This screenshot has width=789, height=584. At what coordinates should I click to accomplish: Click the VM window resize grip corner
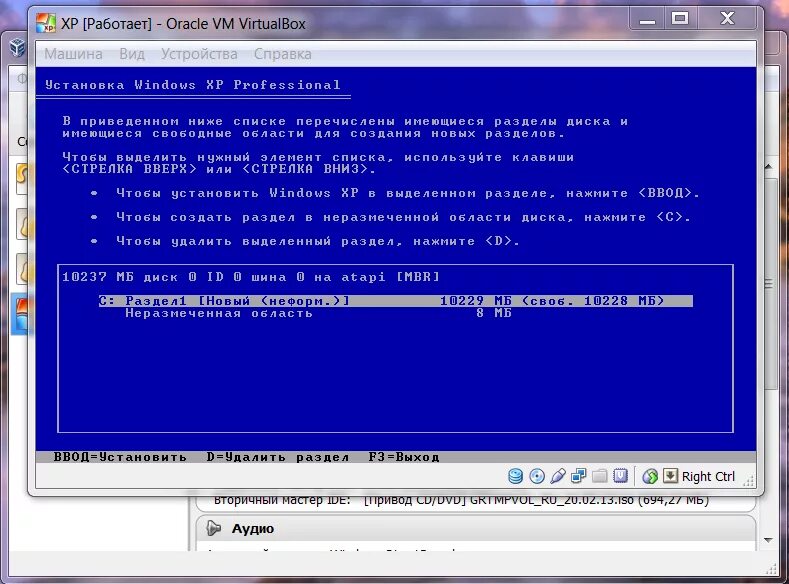(x=749, y=481)
